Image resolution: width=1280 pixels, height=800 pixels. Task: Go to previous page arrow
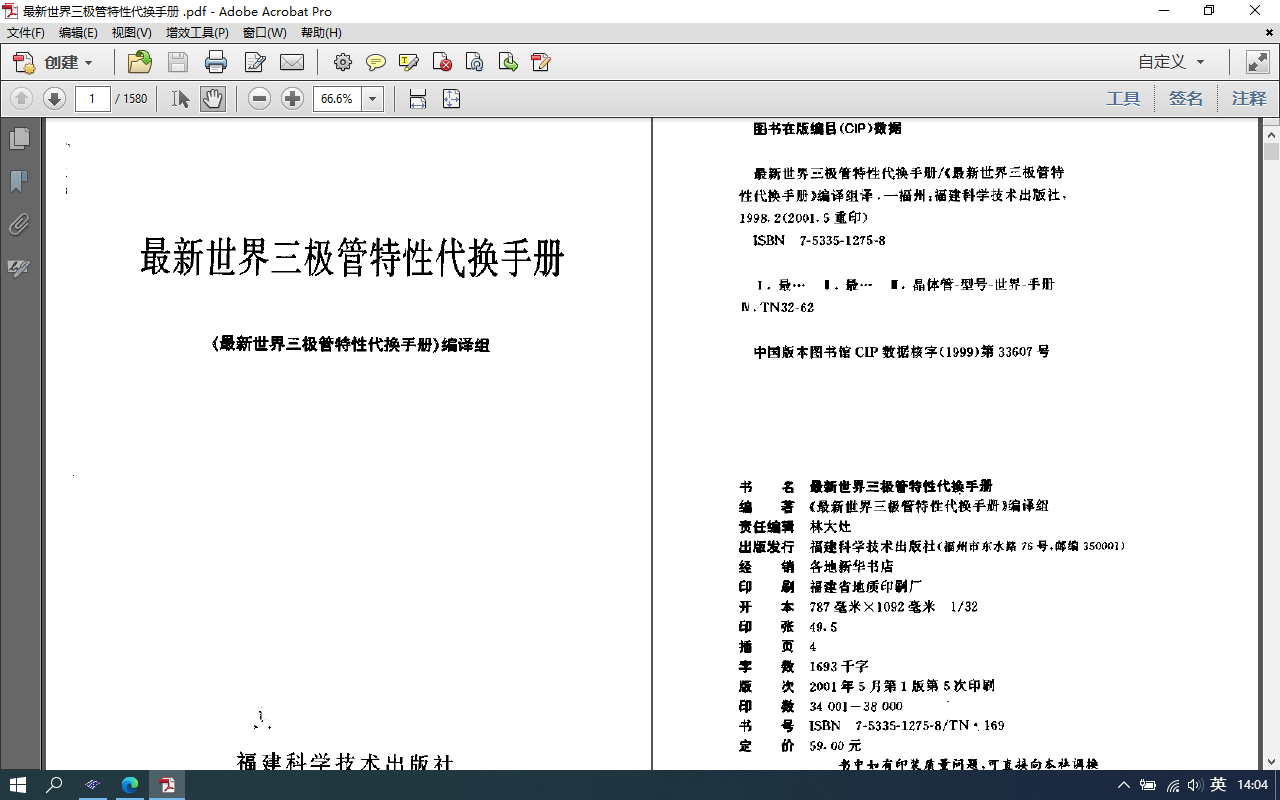tap(22, 99)
